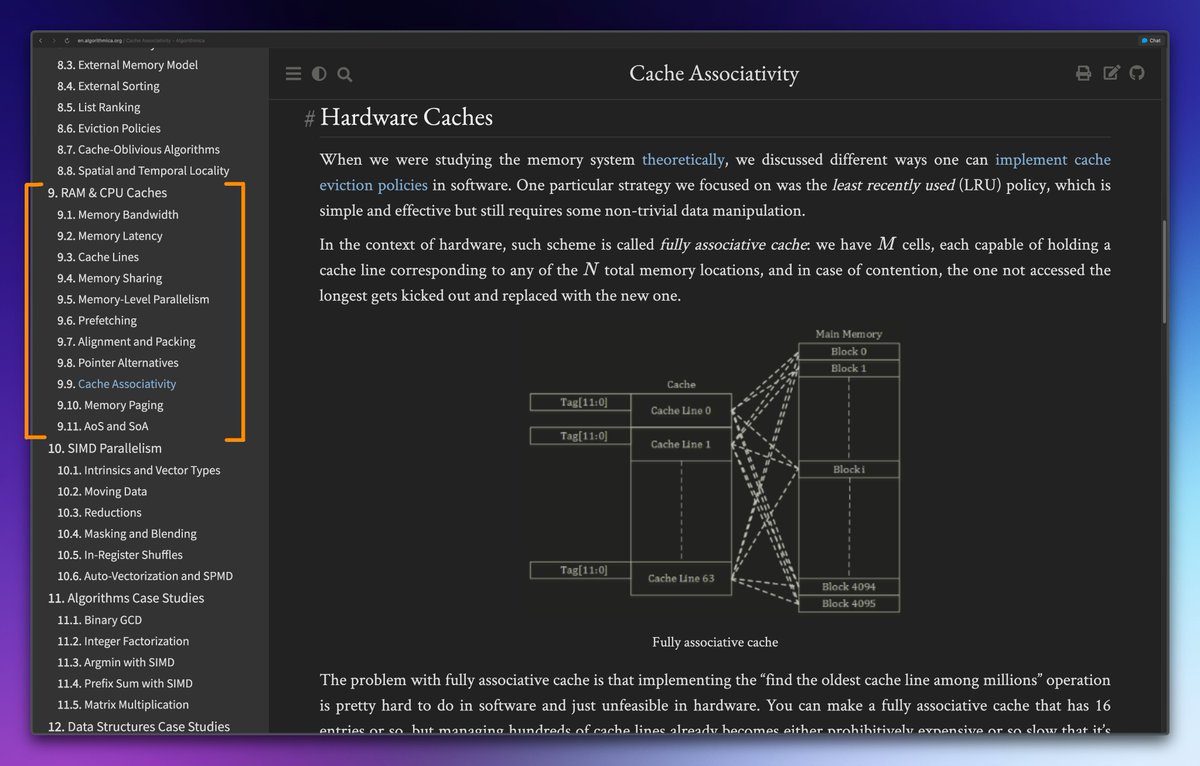Toggle the sidebar menu hamburger icon
Image resolution: width=1200 pixels, height=766 pixels.
[x=293, y=74]
